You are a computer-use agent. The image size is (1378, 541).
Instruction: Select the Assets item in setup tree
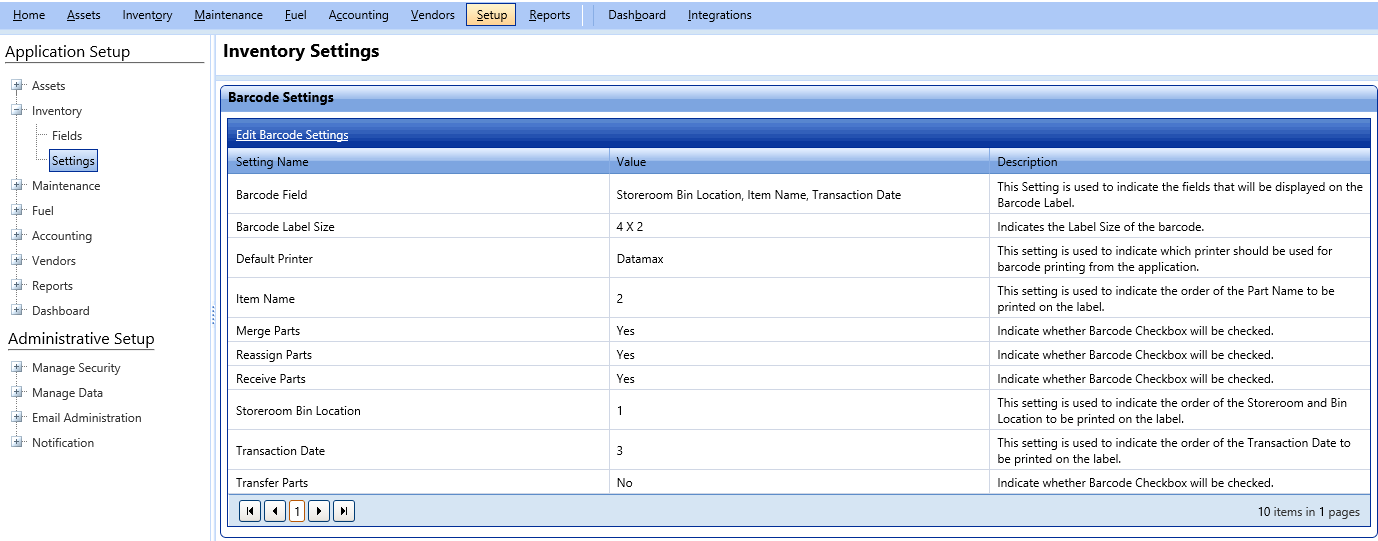coord(48,86)
